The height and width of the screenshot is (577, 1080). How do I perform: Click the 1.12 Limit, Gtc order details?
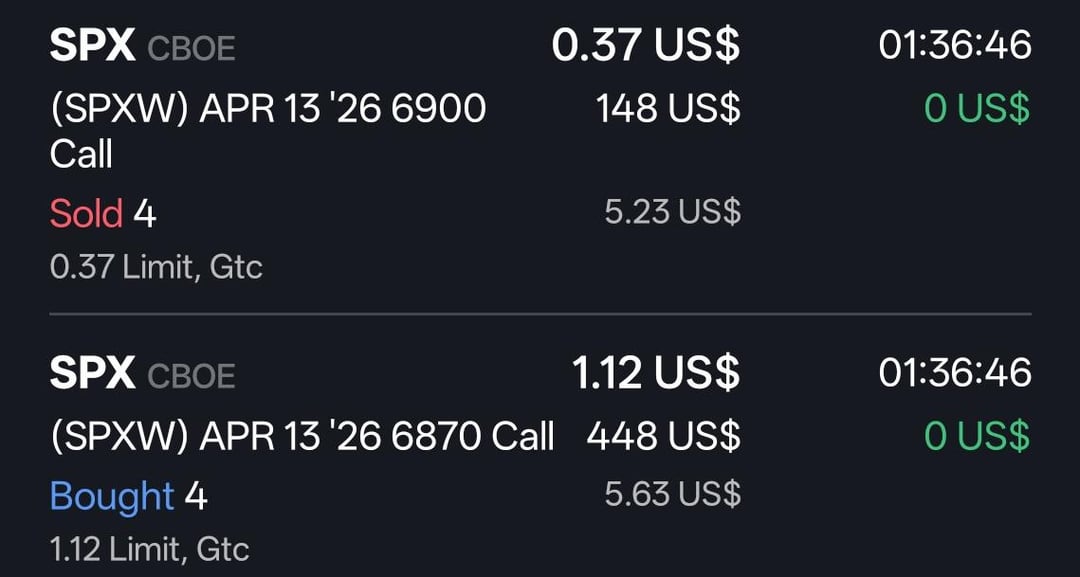pos(149,548)
